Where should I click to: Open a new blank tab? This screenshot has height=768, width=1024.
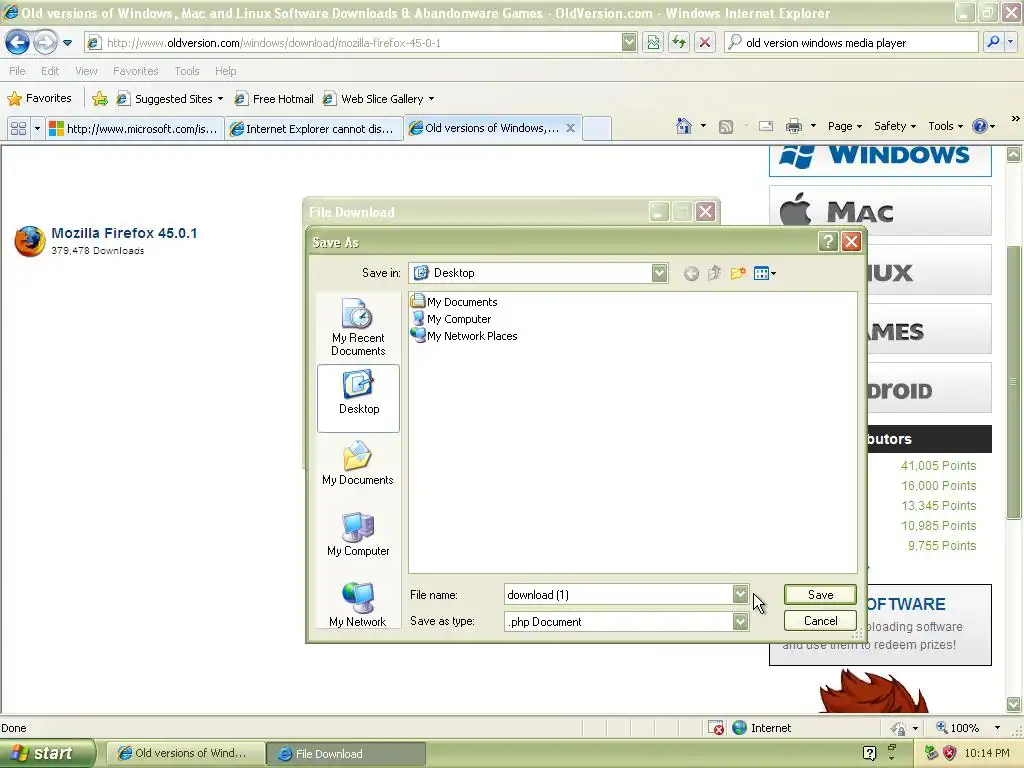596,128
